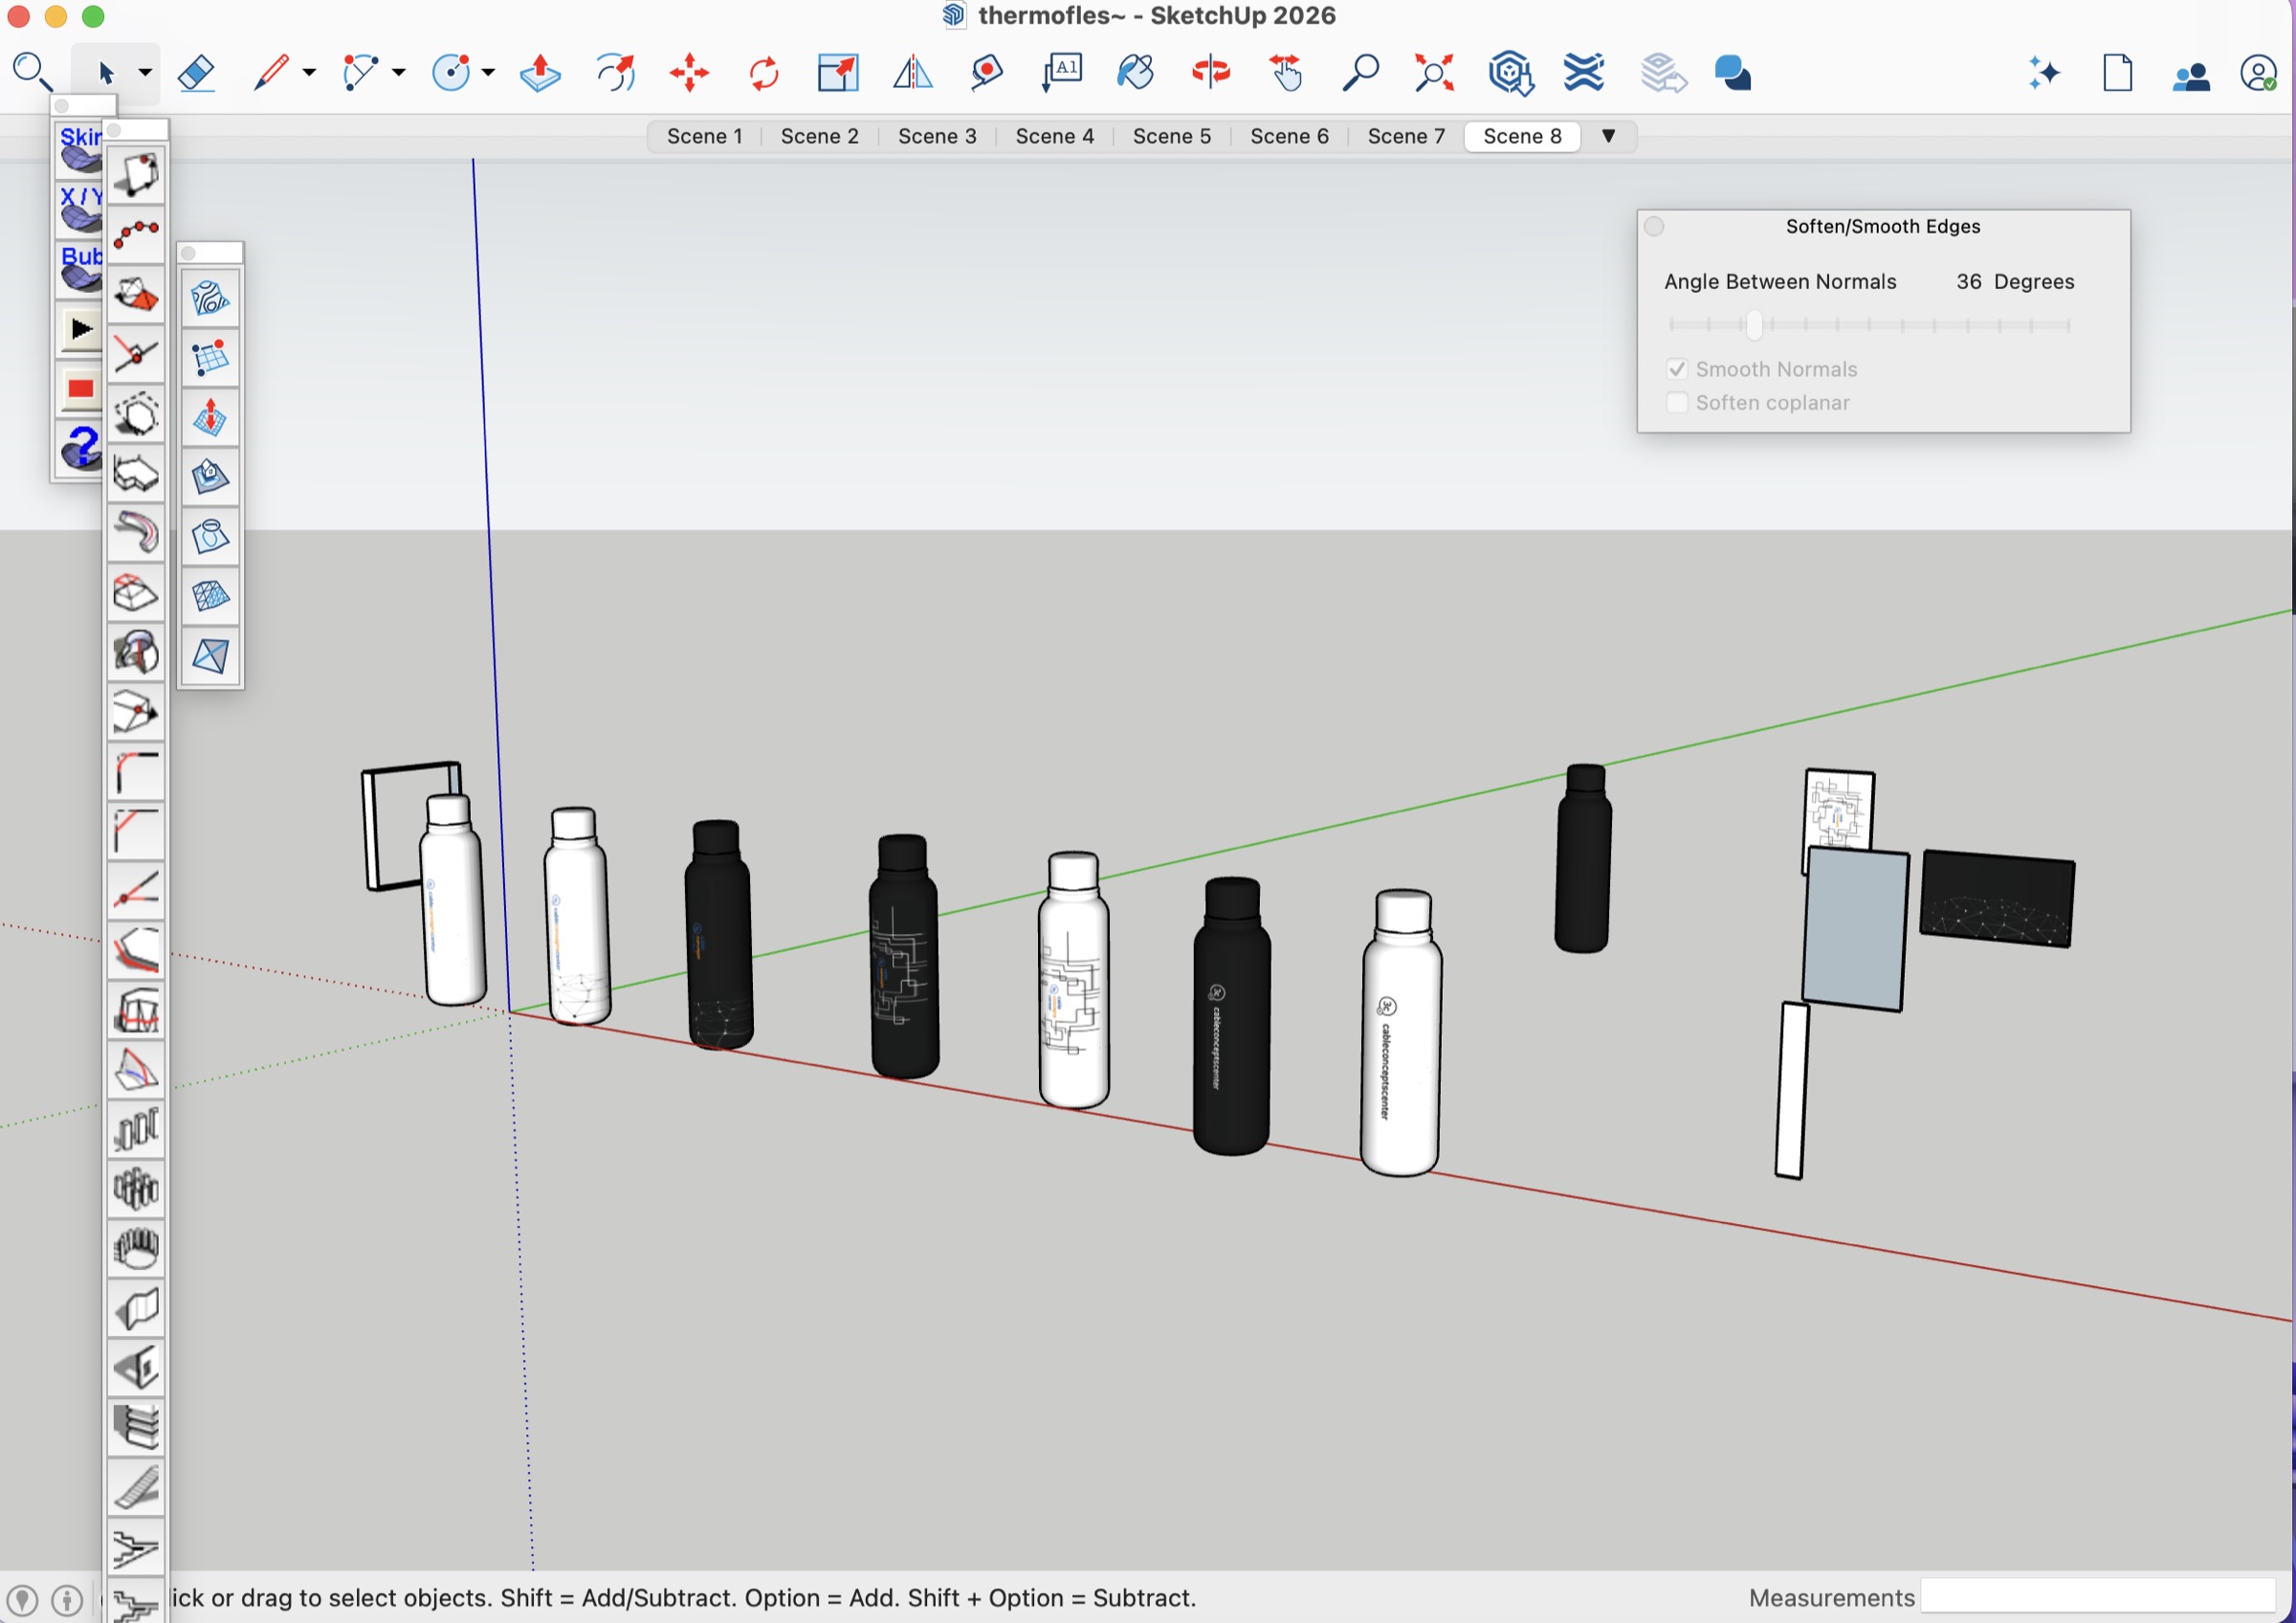Screen dimensions: 2296x1623
Task: Expand the Line tool dropdown arrow
Action: click(309, 73)
